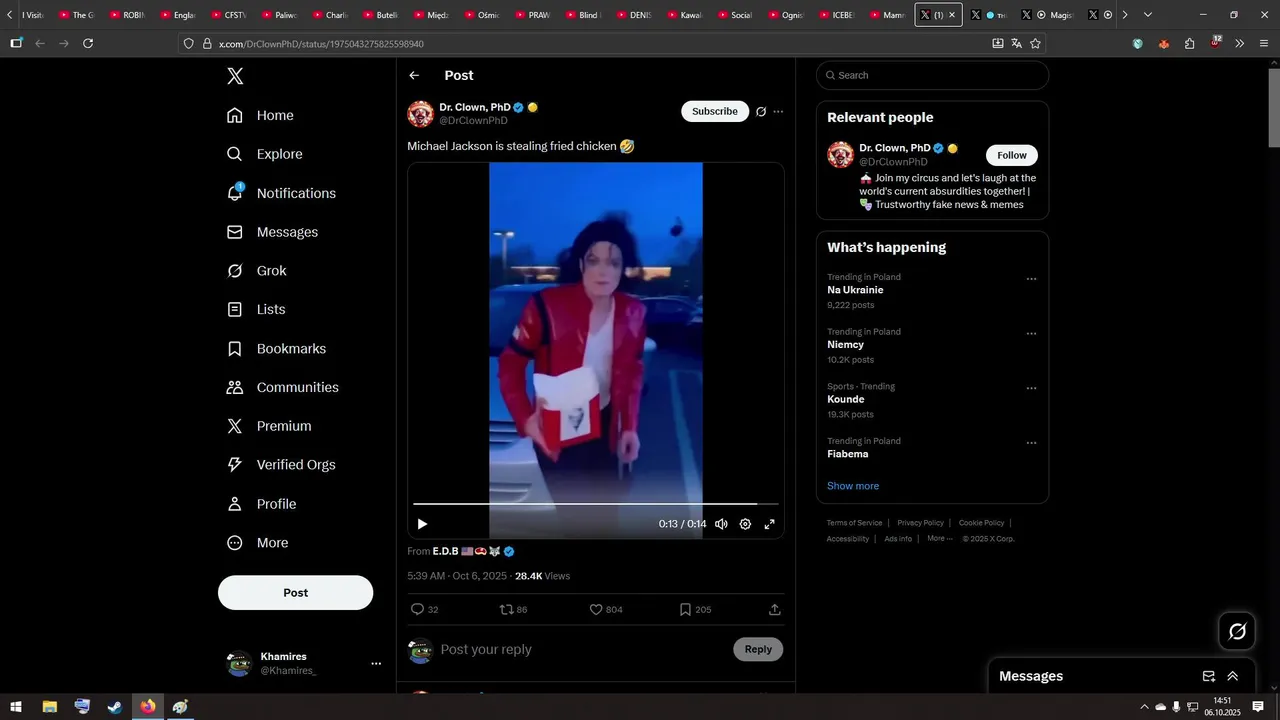The height and width of the screenshot is (720, 1280).
Task: Click the address bar URL
Action: click(x=321, y=44)
